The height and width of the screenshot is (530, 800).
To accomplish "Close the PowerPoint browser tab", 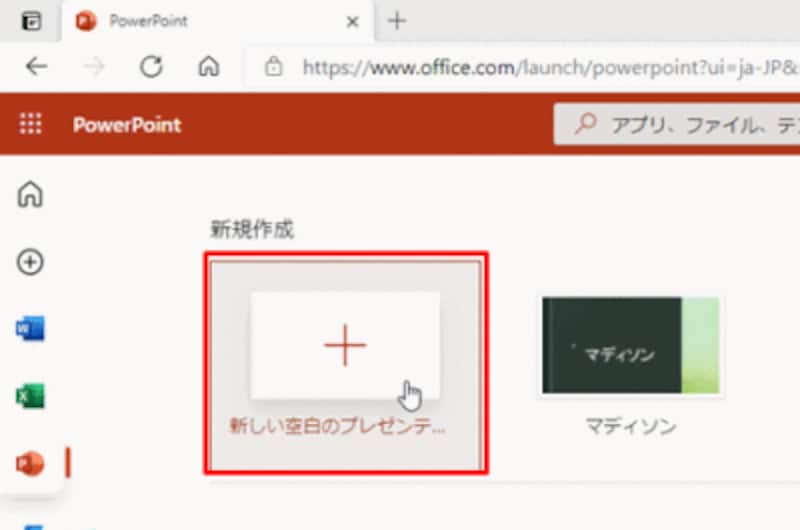I will pyautogui.click(x=352, y=22).
